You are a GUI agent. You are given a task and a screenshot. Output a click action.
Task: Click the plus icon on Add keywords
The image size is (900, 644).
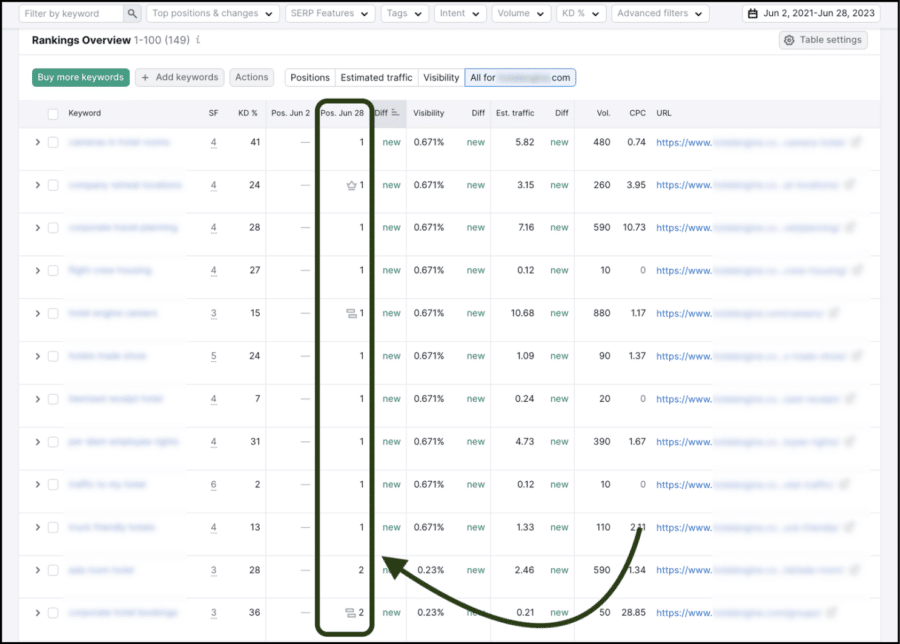coord(146,76)
